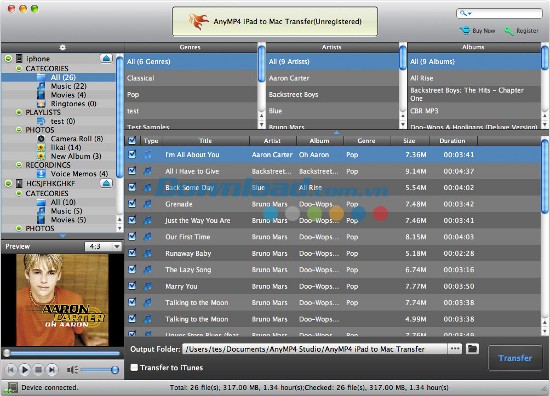This screenshot has height=396, width=550.
Task: Click the gear settings icon above device tree
Action: (x=62, y=47)
